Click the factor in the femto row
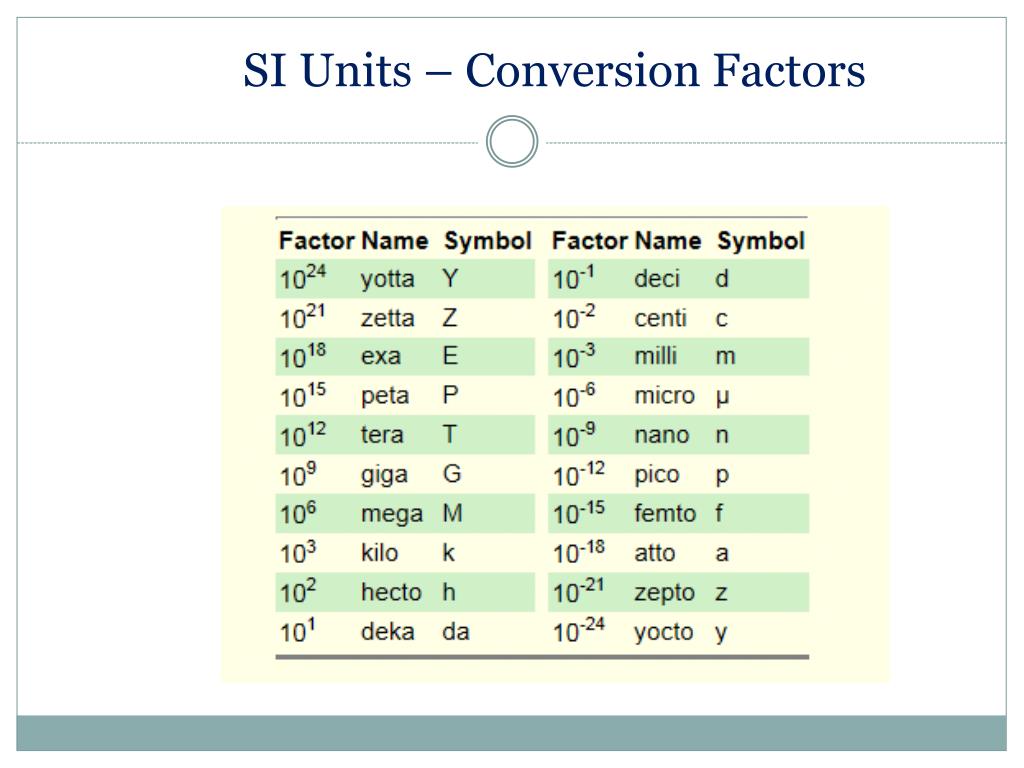This screenshot has height=768, width=1024. (579, 513)
